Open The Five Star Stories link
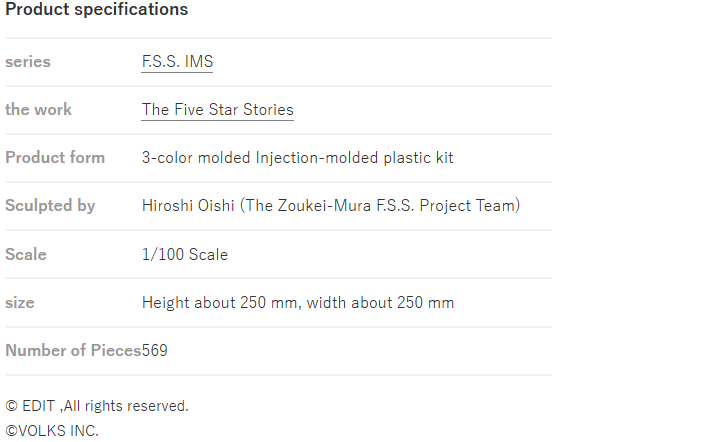 (217, 109)
